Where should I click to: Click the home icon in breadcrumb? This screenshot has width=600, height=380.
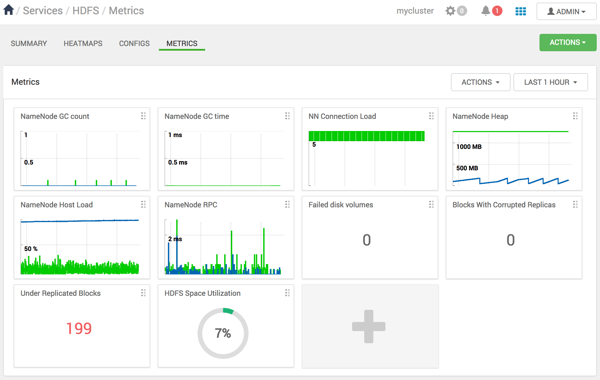[x=8, y=10]
